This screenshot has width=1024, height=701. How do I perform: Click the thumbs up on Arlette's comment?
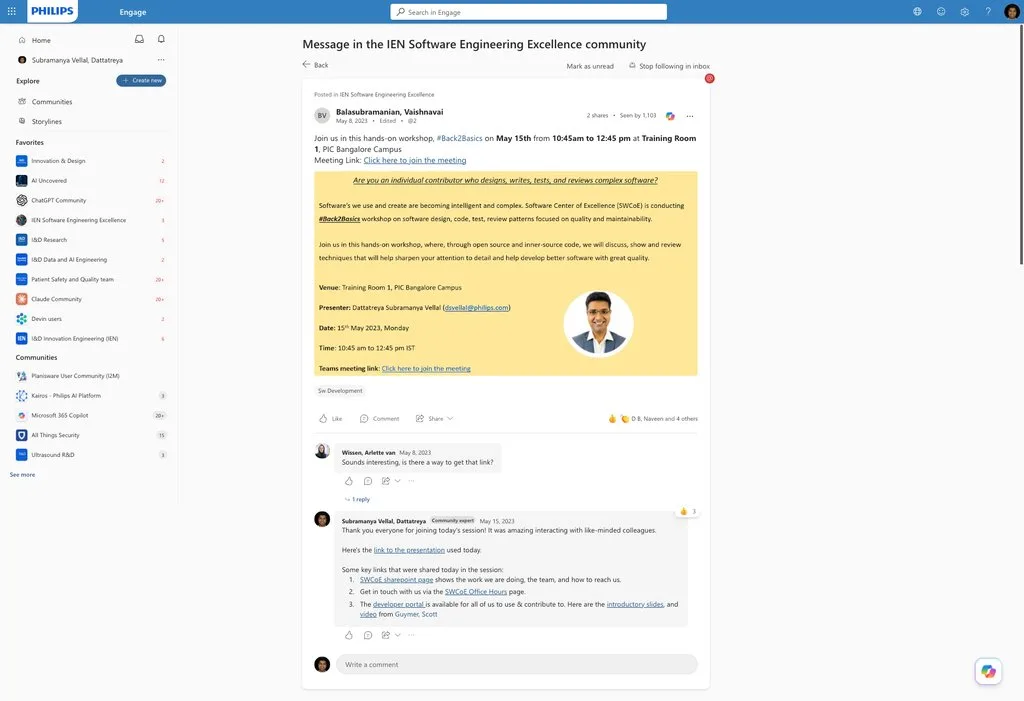click(349, 481)
